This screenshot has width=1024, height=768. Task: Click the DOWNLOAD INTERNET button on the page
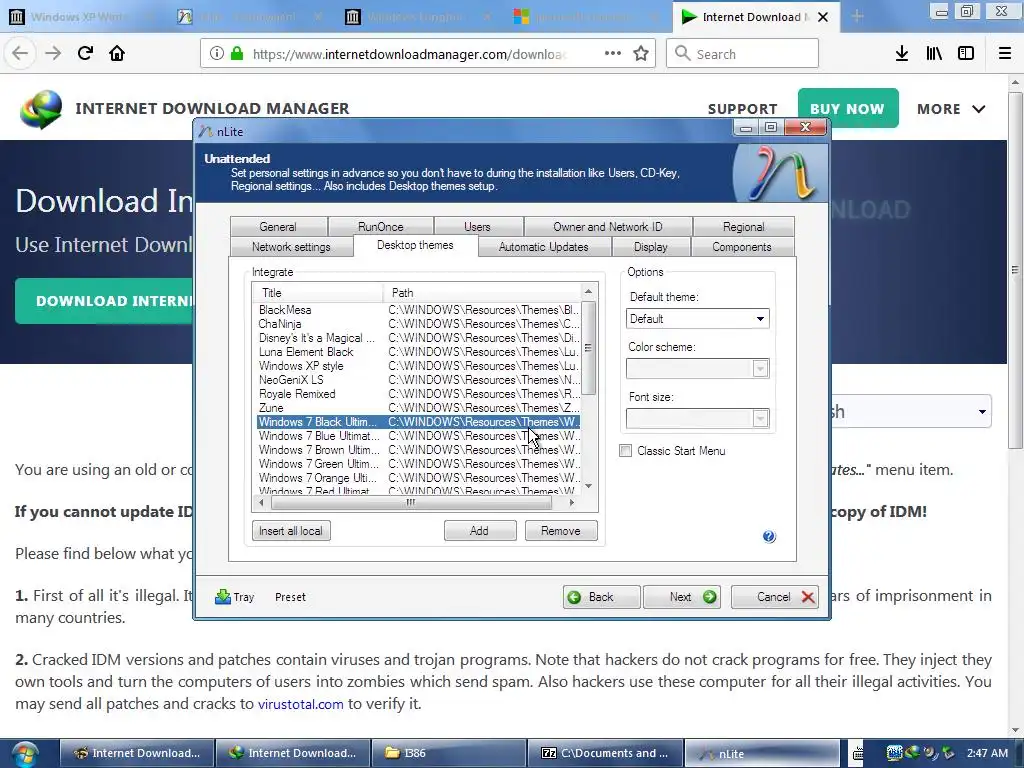pyautogui.click(x=104, y=301)
